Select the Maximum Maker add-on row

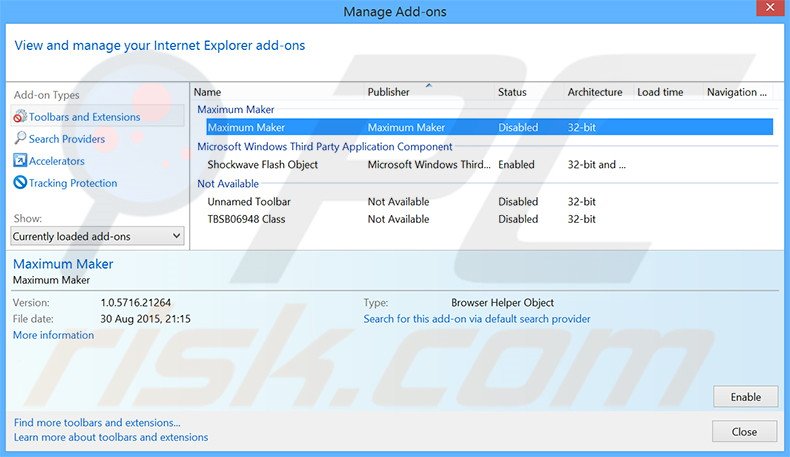(x=489, y=127)
